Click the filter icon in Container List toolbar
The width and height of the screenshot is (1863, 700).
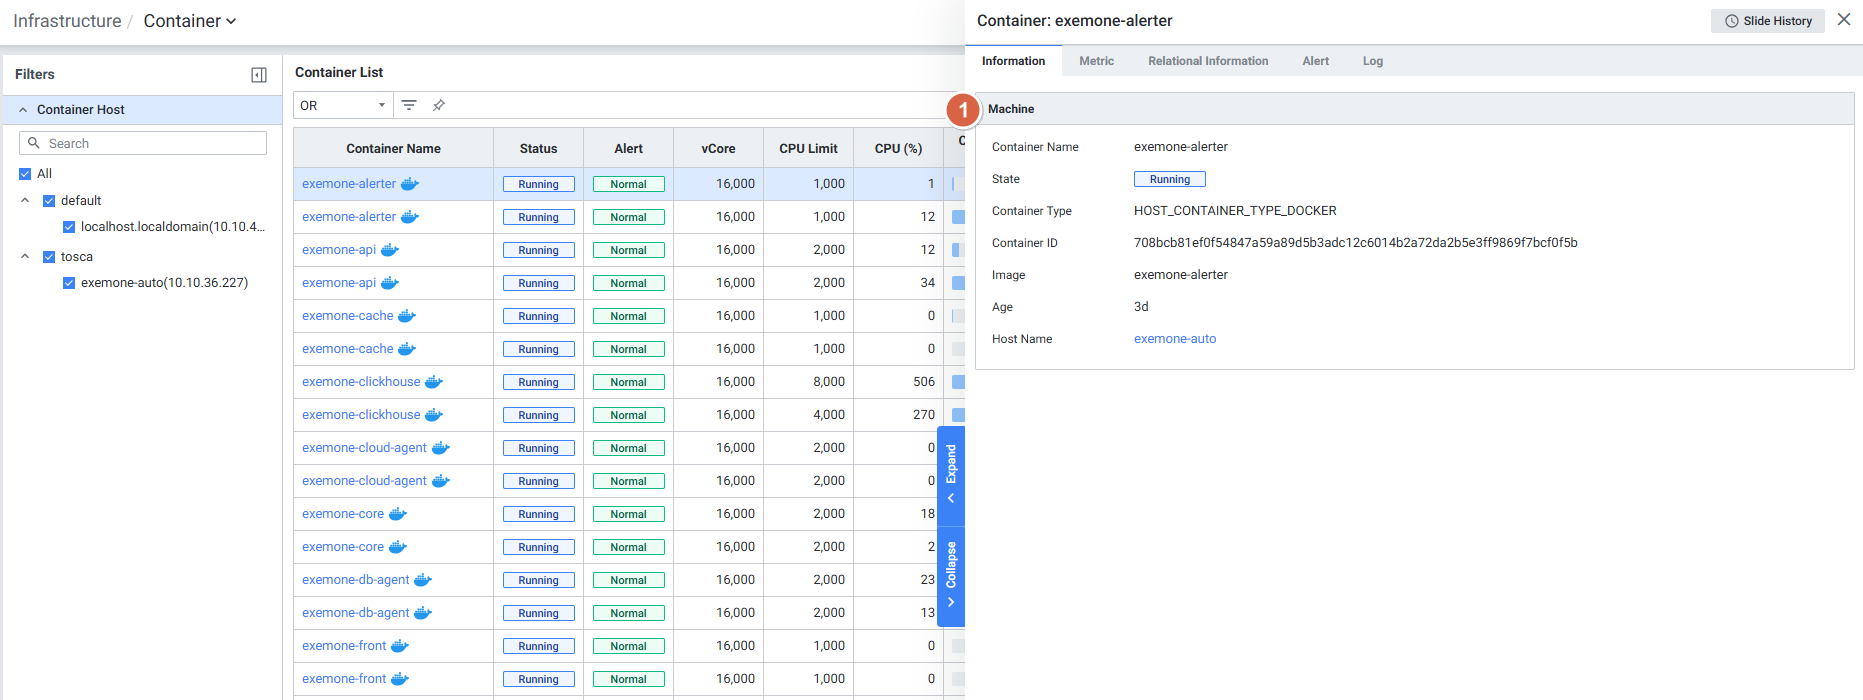coord(409,105)
